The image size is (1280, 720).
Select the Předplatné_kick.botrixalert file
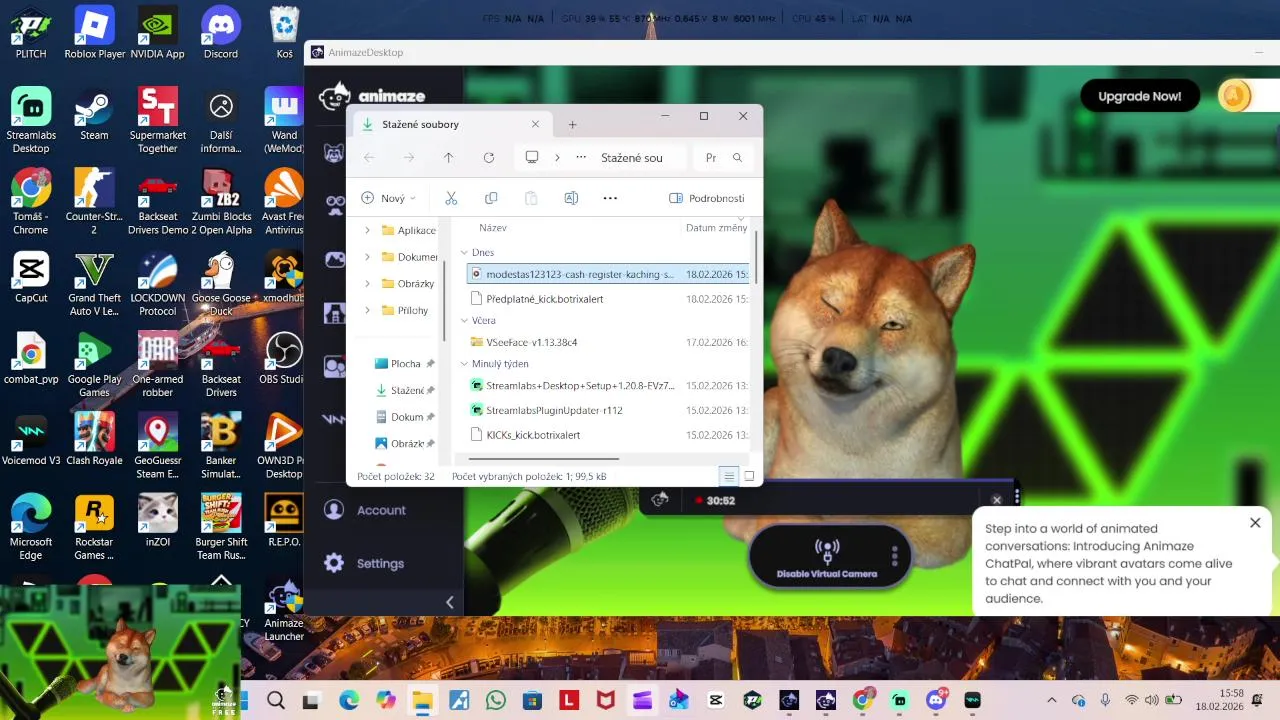(x=608, y=299)
